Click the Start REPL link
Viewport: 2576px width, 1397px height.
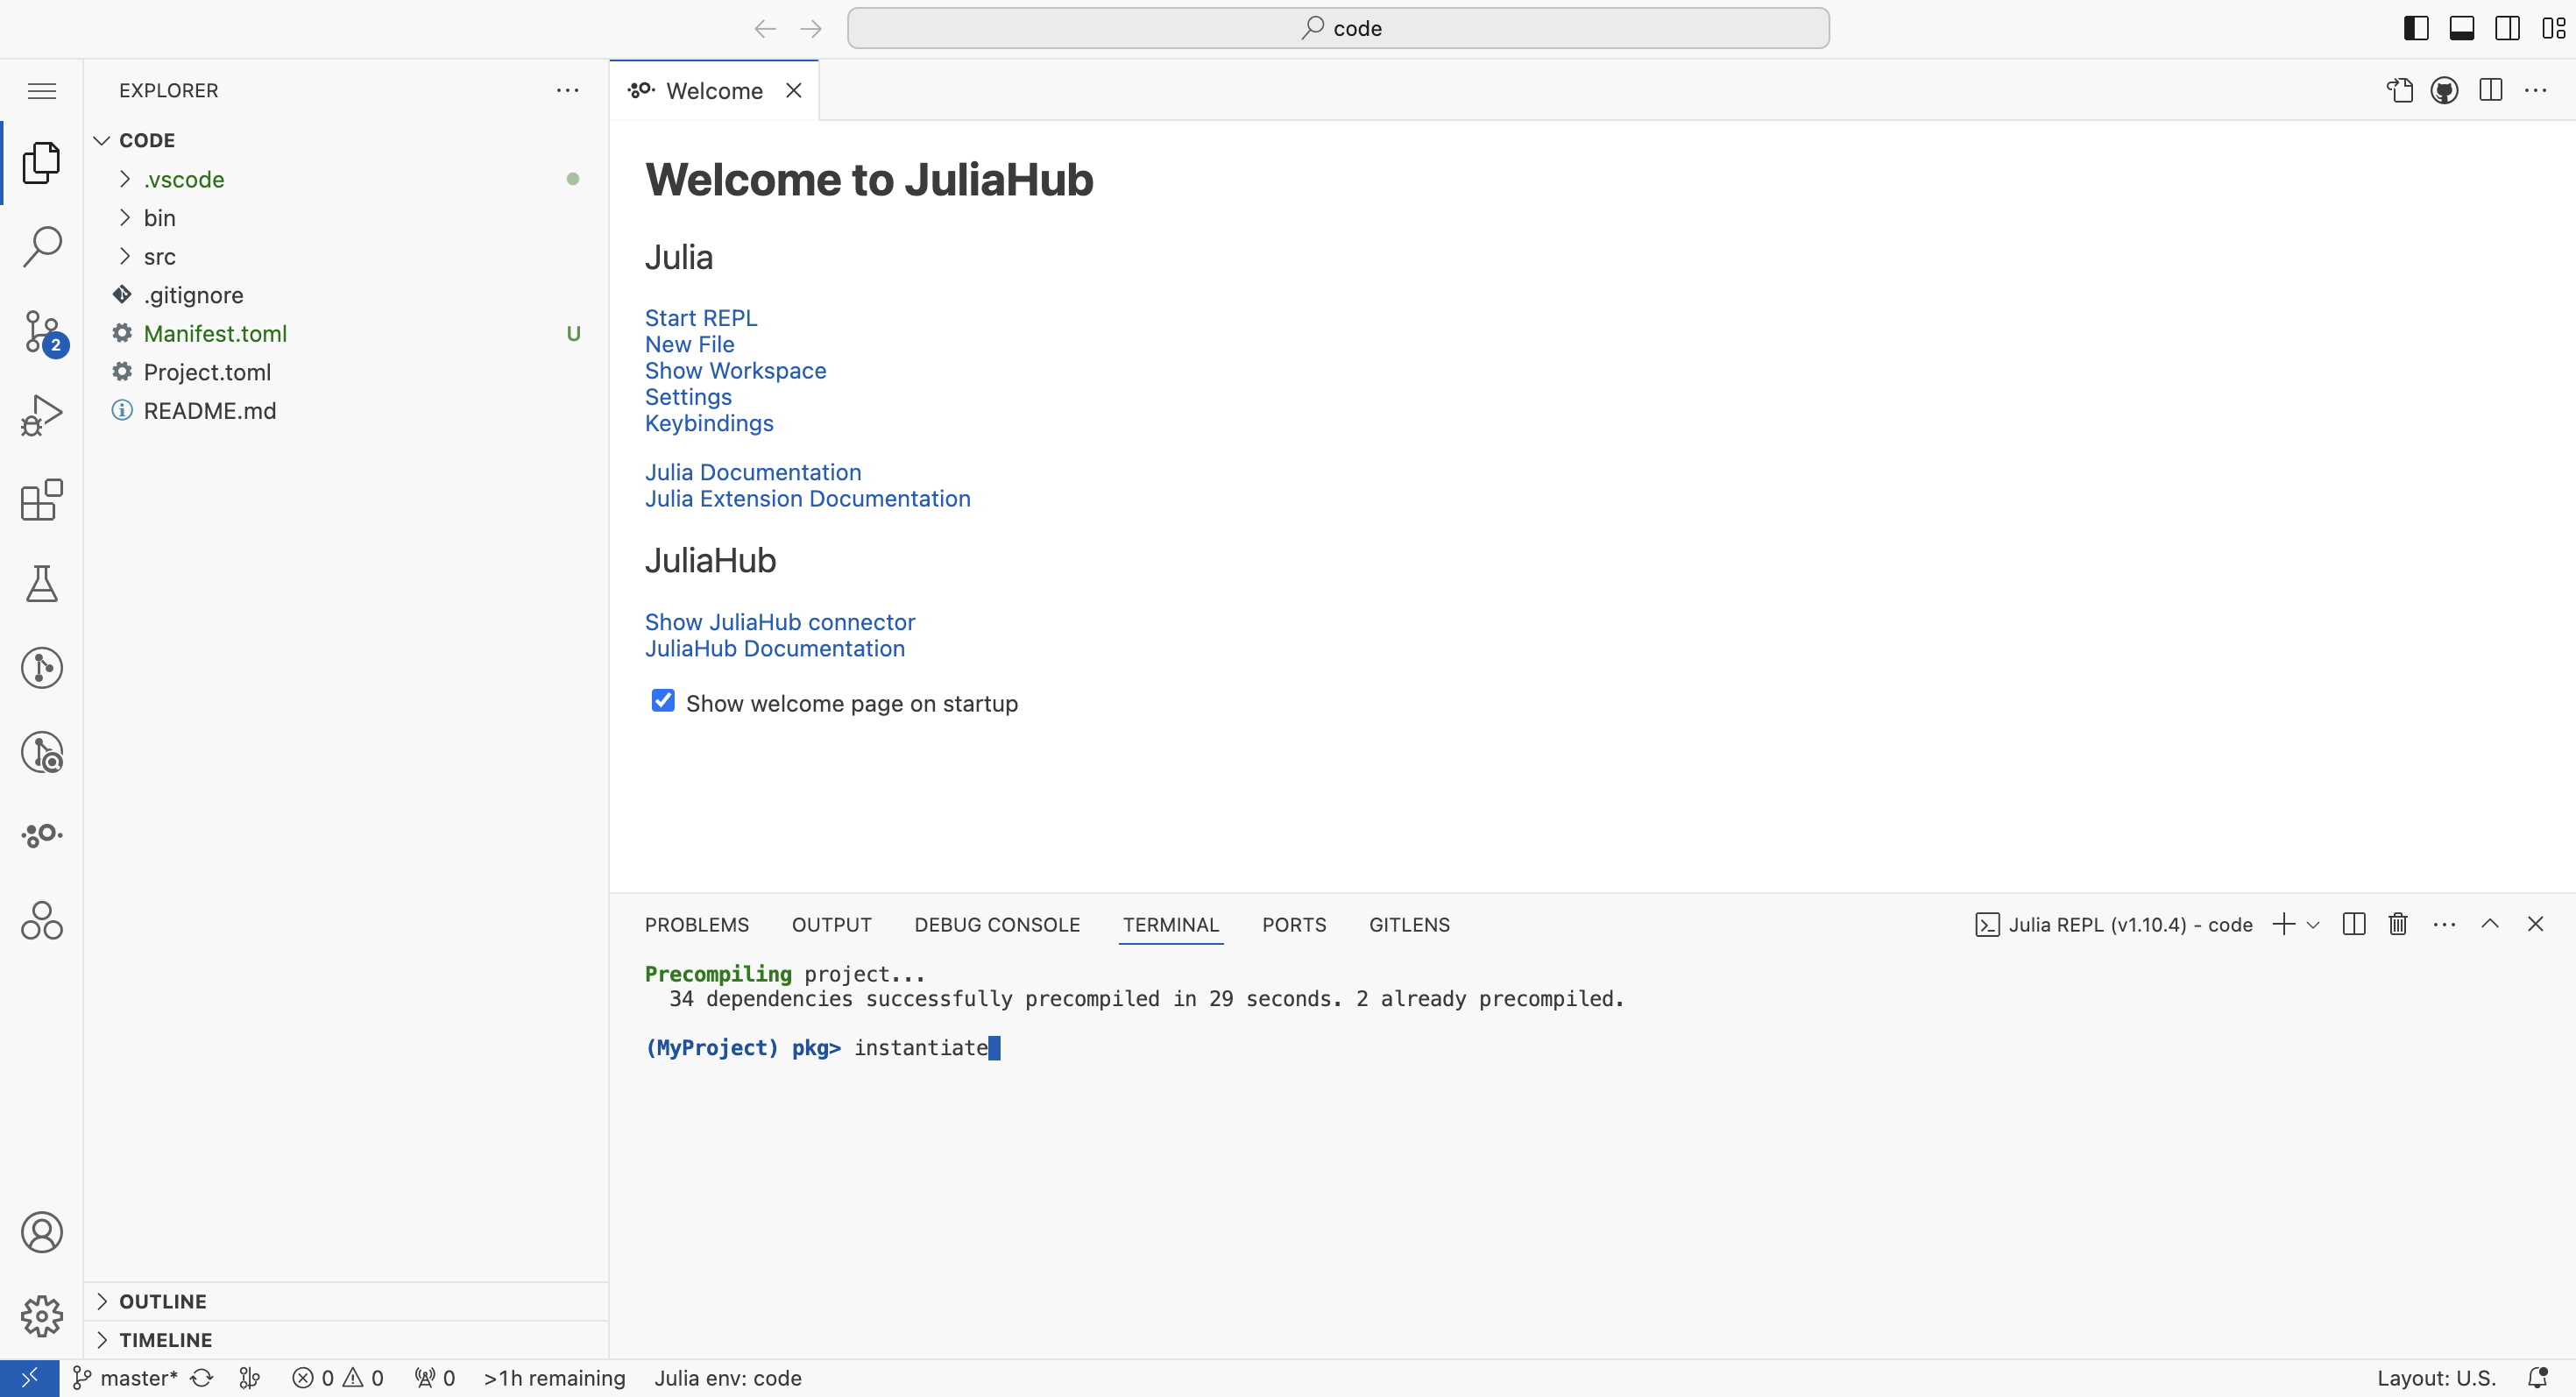700,318
